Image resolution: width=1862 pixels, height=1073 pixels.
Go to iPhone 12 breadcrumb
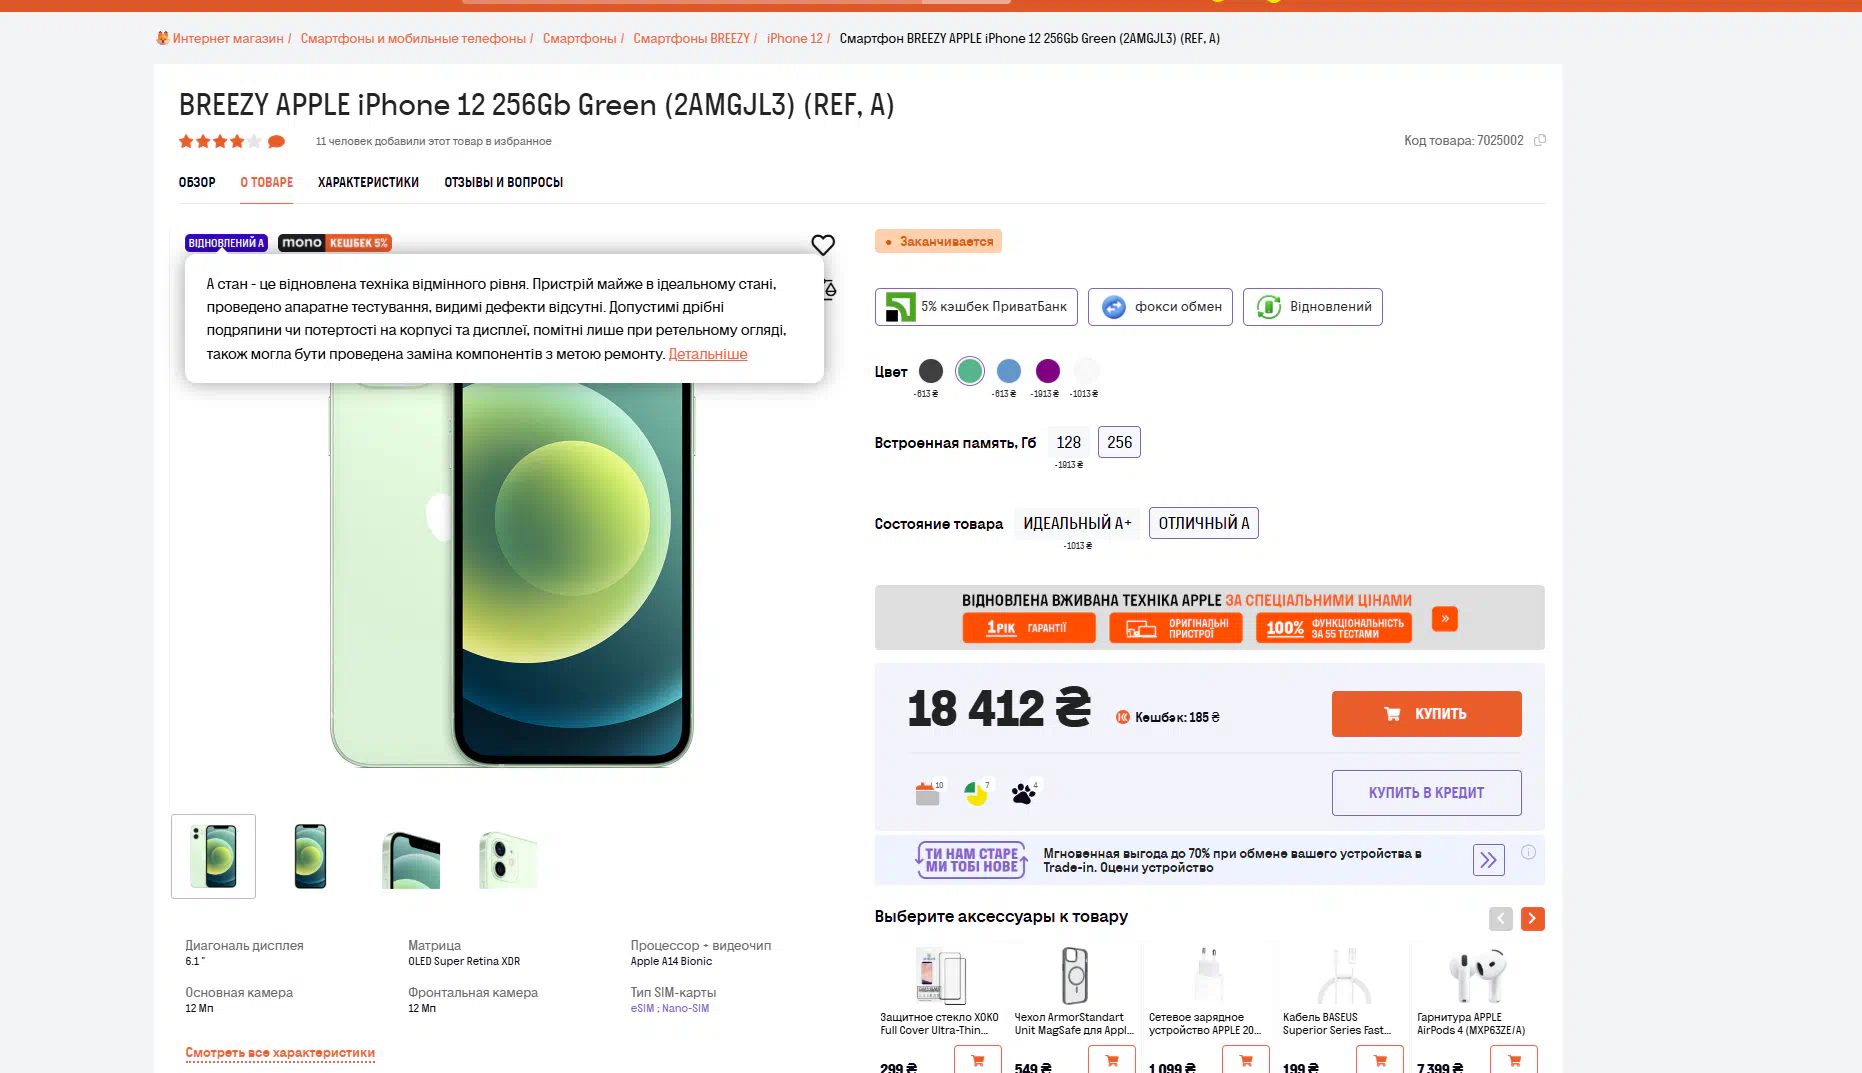pos(794,38)
